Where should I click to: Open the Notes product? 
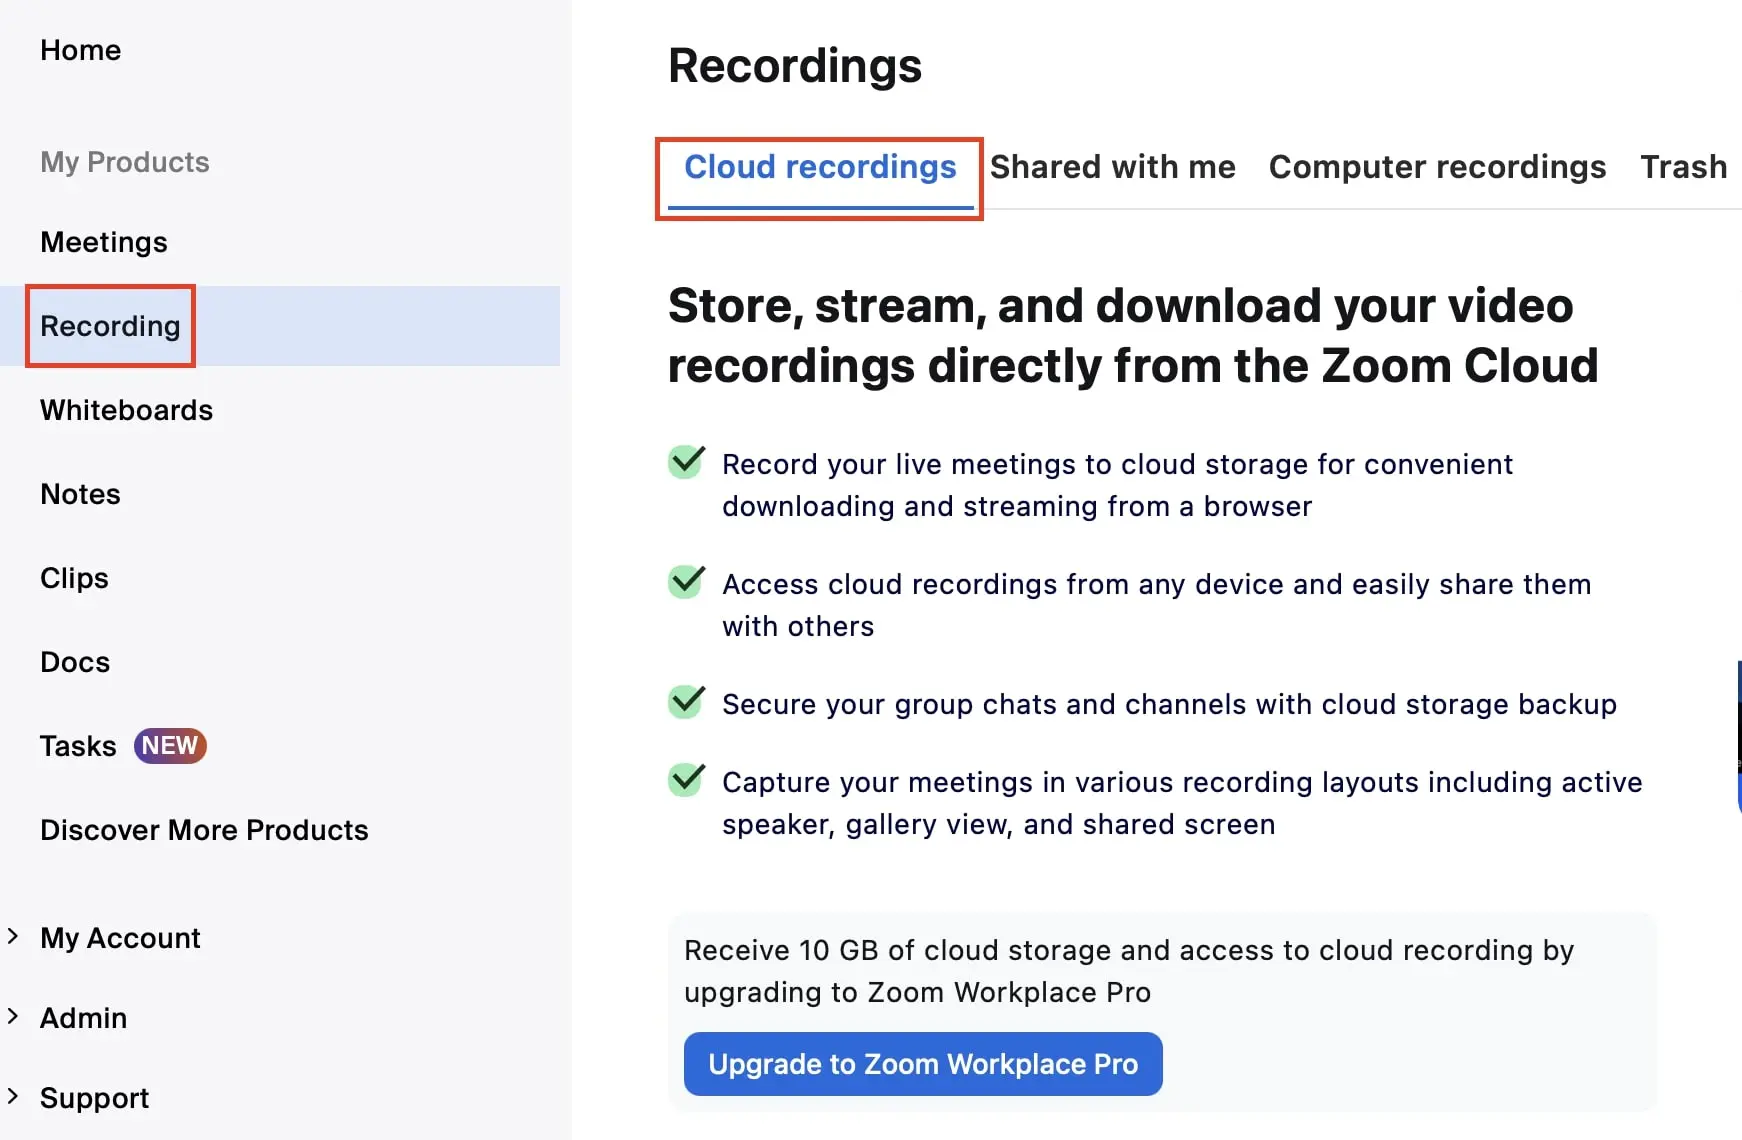80,493
